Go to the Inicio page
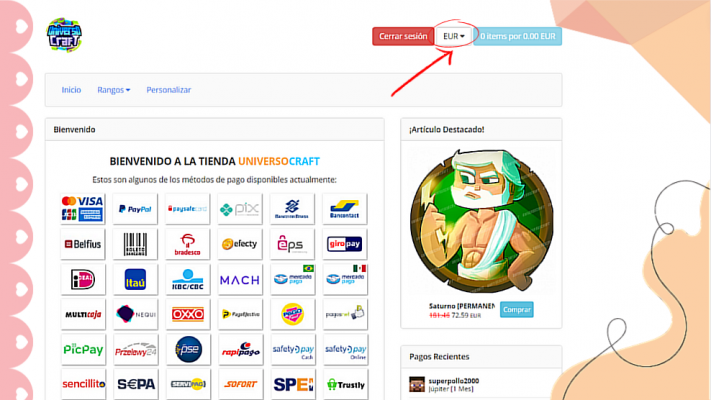 (x=71, y=90)
